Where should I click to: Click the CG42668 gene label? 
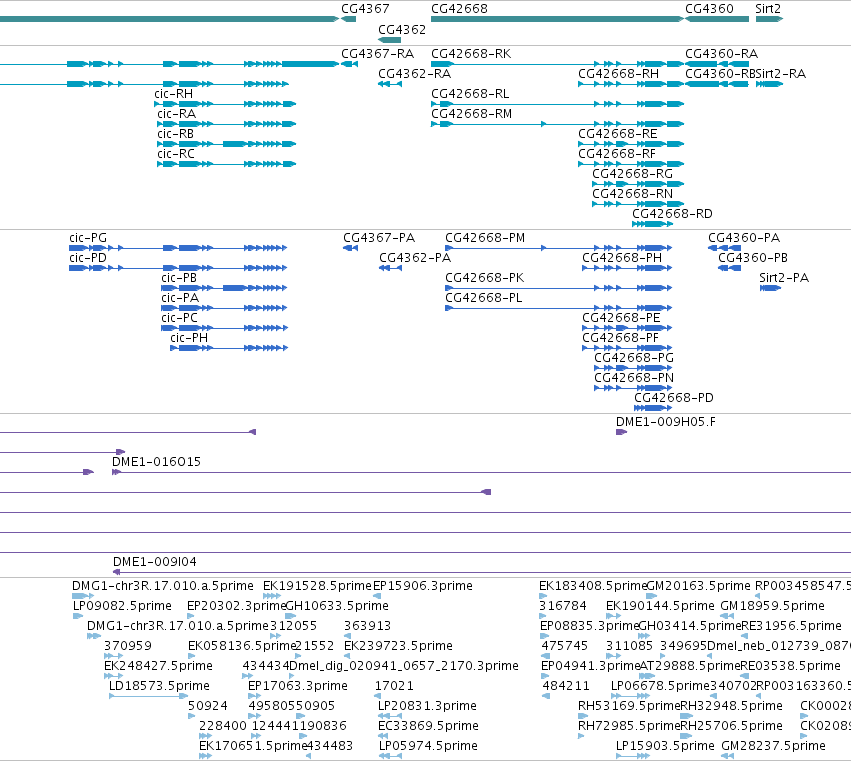(x=459, y=9)
